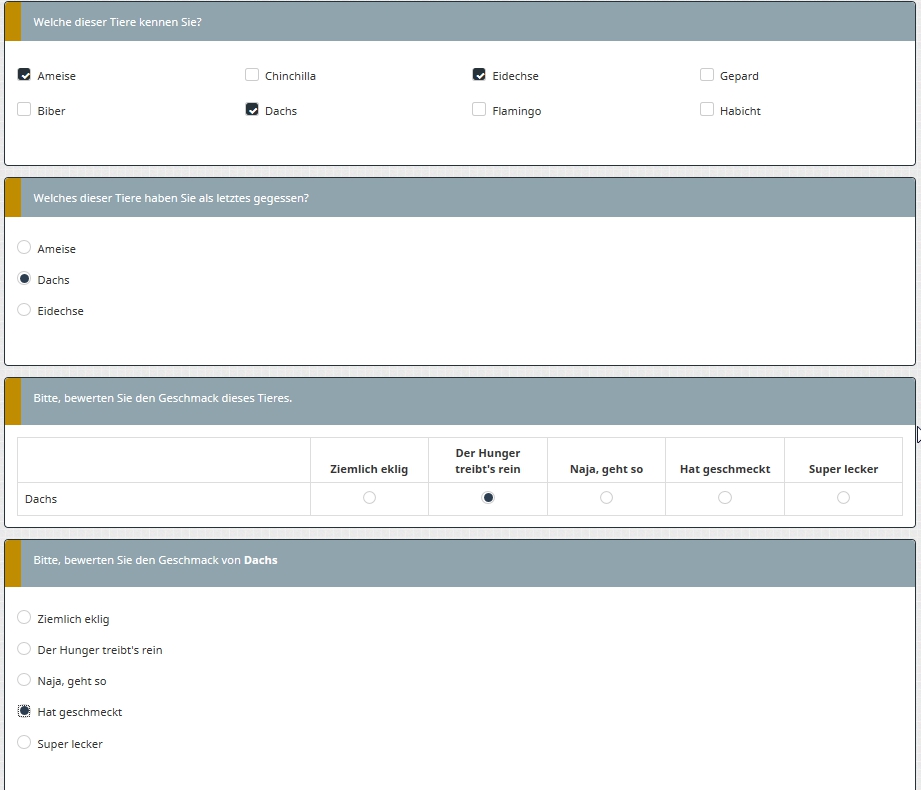Tick the Flamingo checkbox
The image size is (921, 790).
click(479, 110)
